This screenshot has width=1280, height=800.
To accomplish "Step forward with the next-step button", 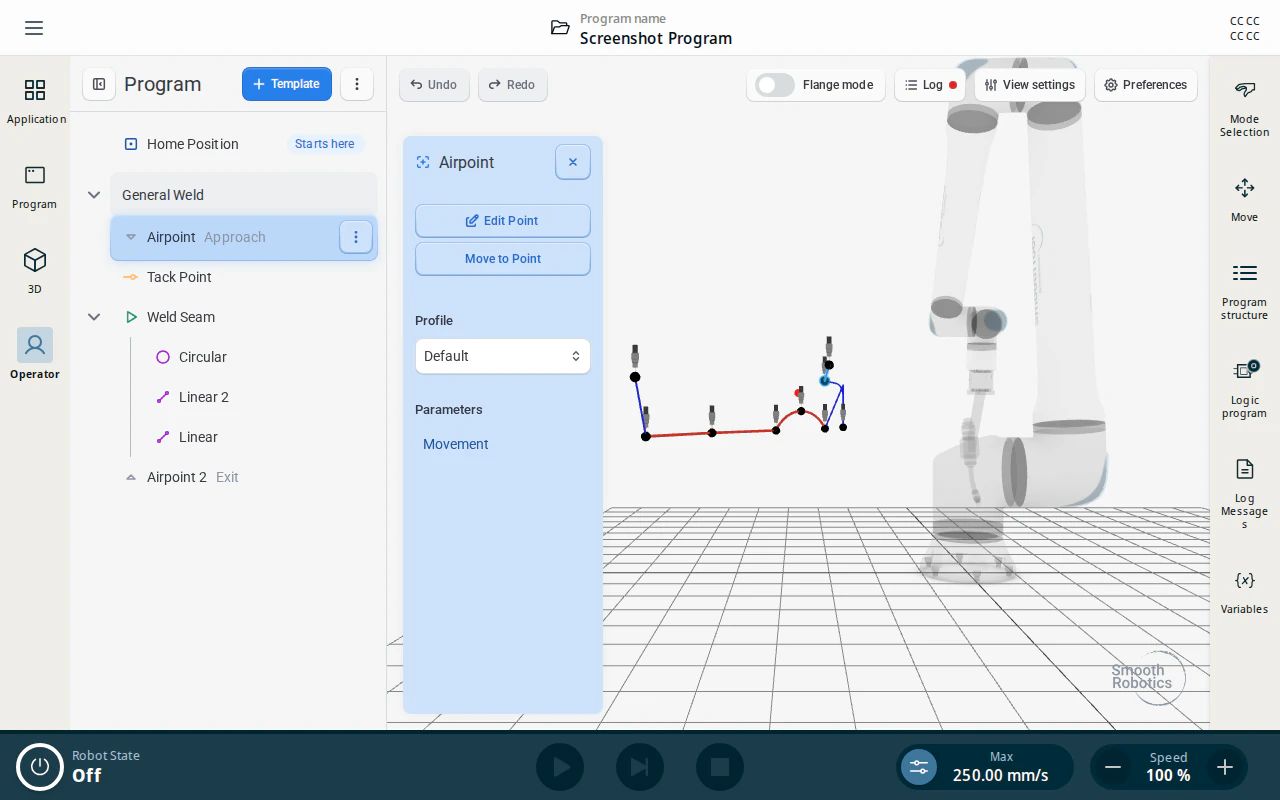I will (640, 767).
